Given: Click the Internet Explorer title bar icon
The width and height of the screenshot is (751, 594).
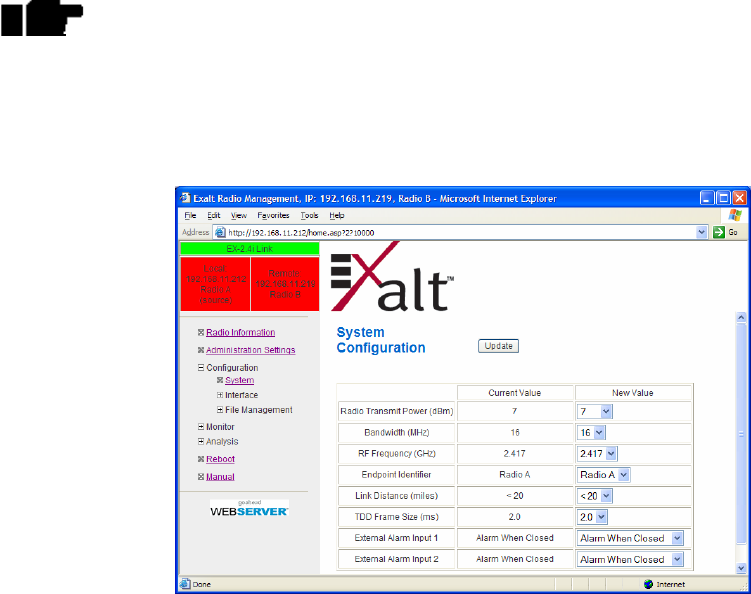Looking at the screenshot, I should click(185, 198).
